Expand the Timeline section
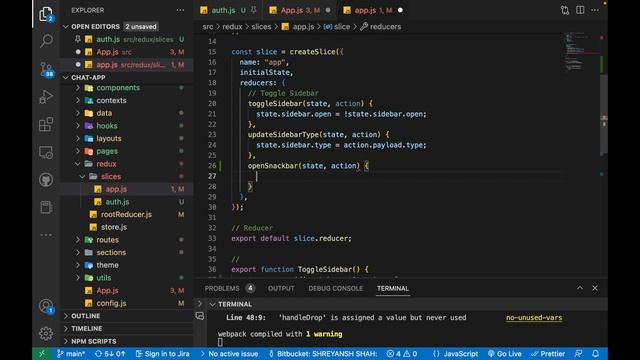The width and height of the screenshot is (640, 360). click(127, 329)
